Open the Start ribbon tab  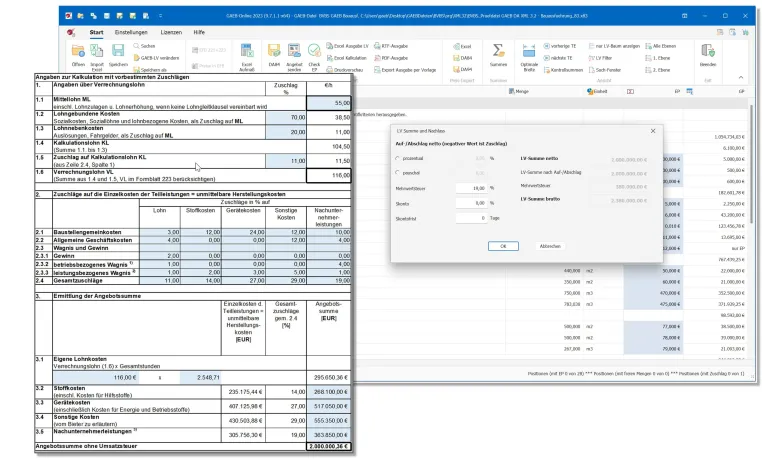tap(96, 33)
